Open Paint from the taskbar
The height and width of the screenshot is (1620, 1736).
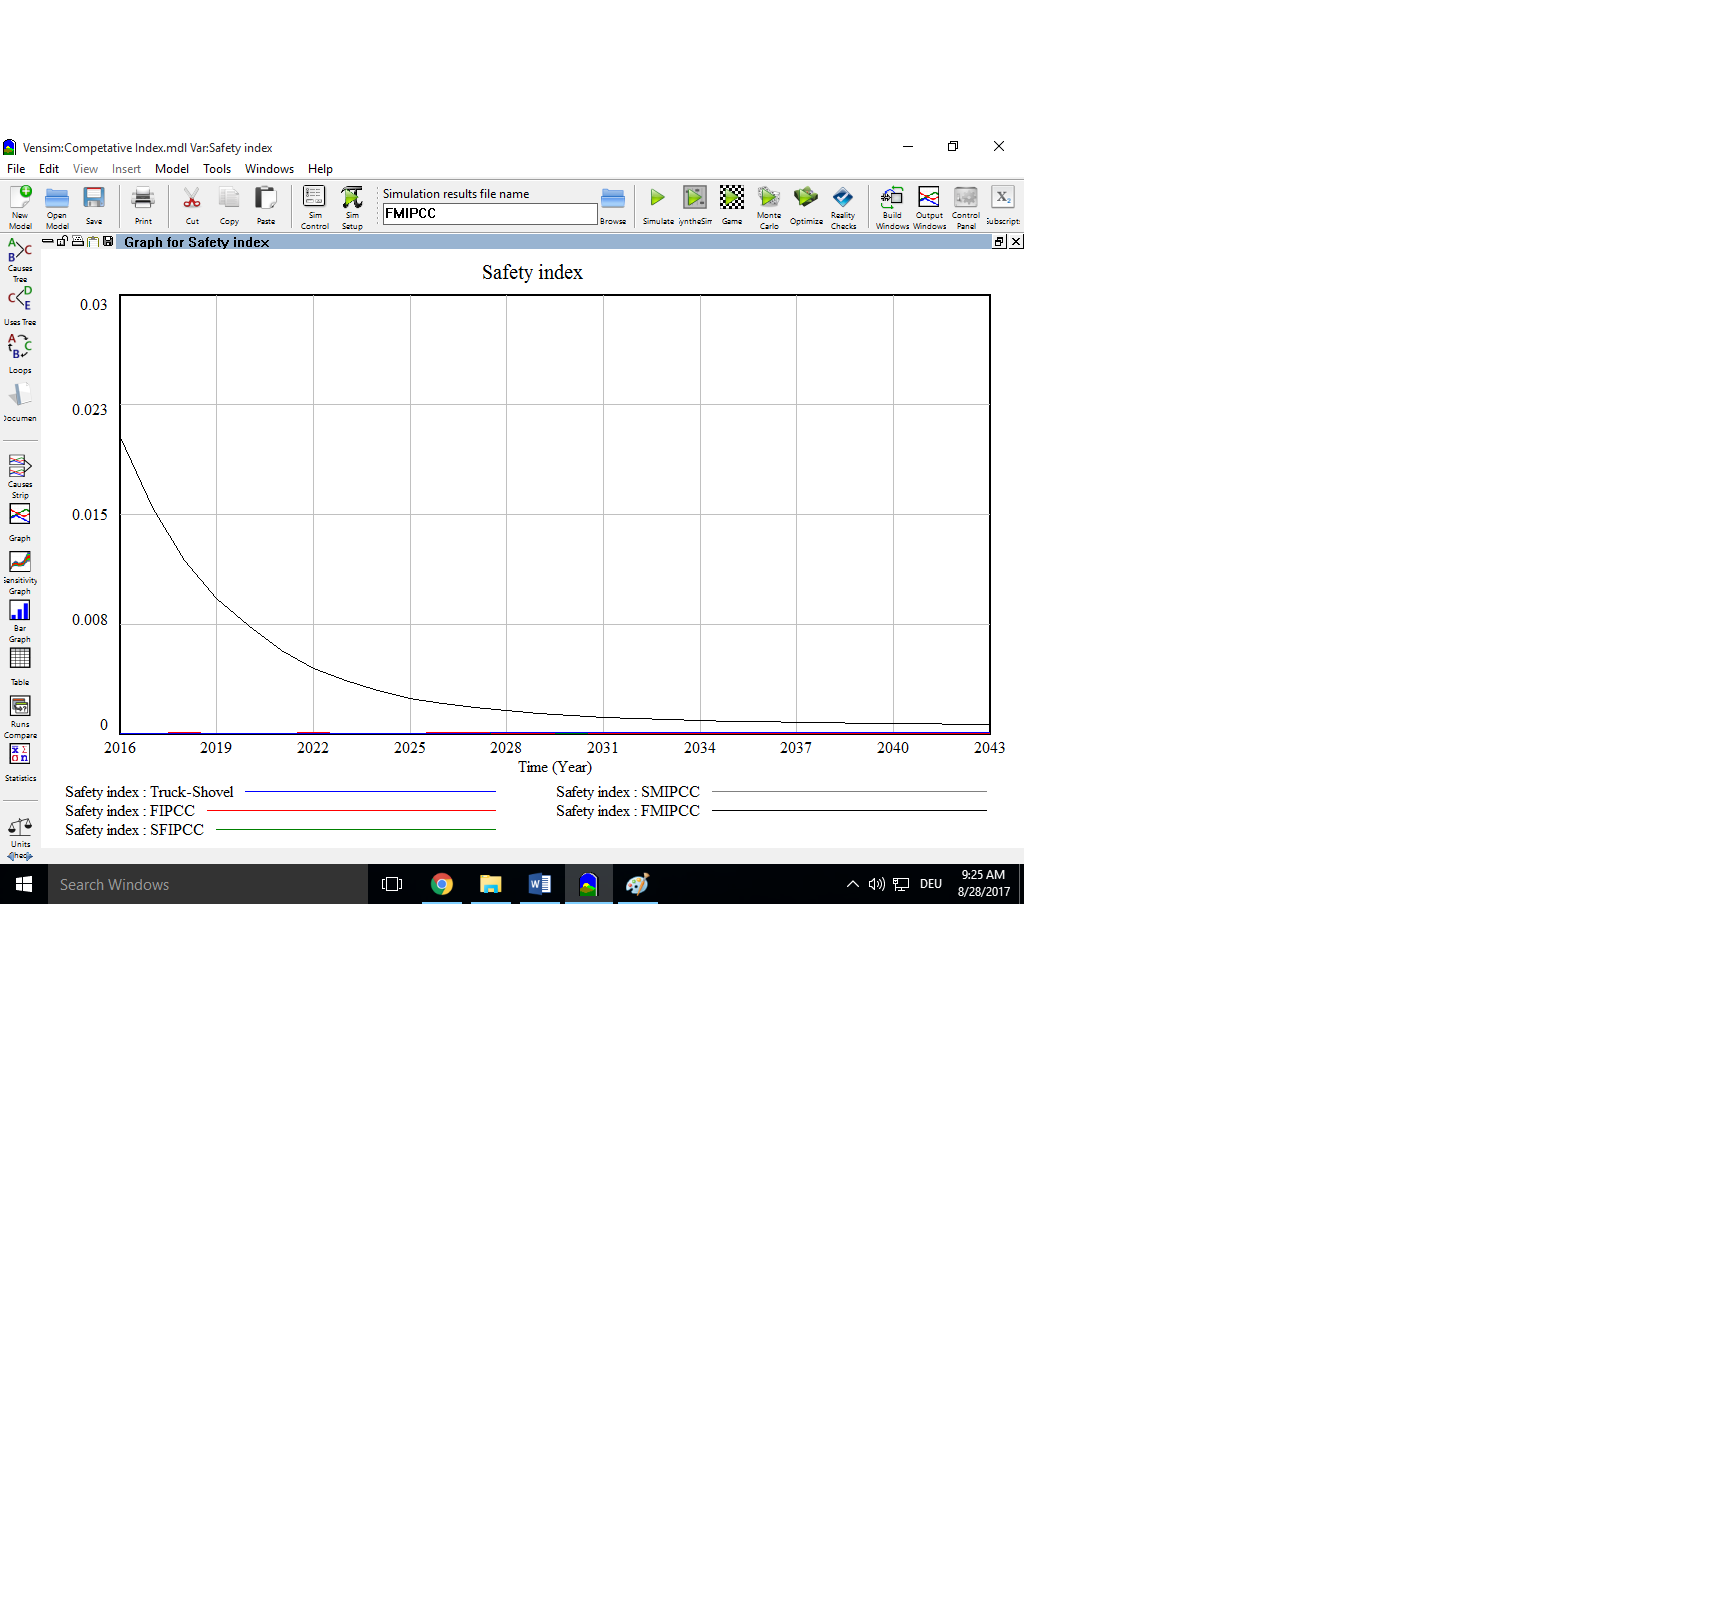click(x=637, y=884)
